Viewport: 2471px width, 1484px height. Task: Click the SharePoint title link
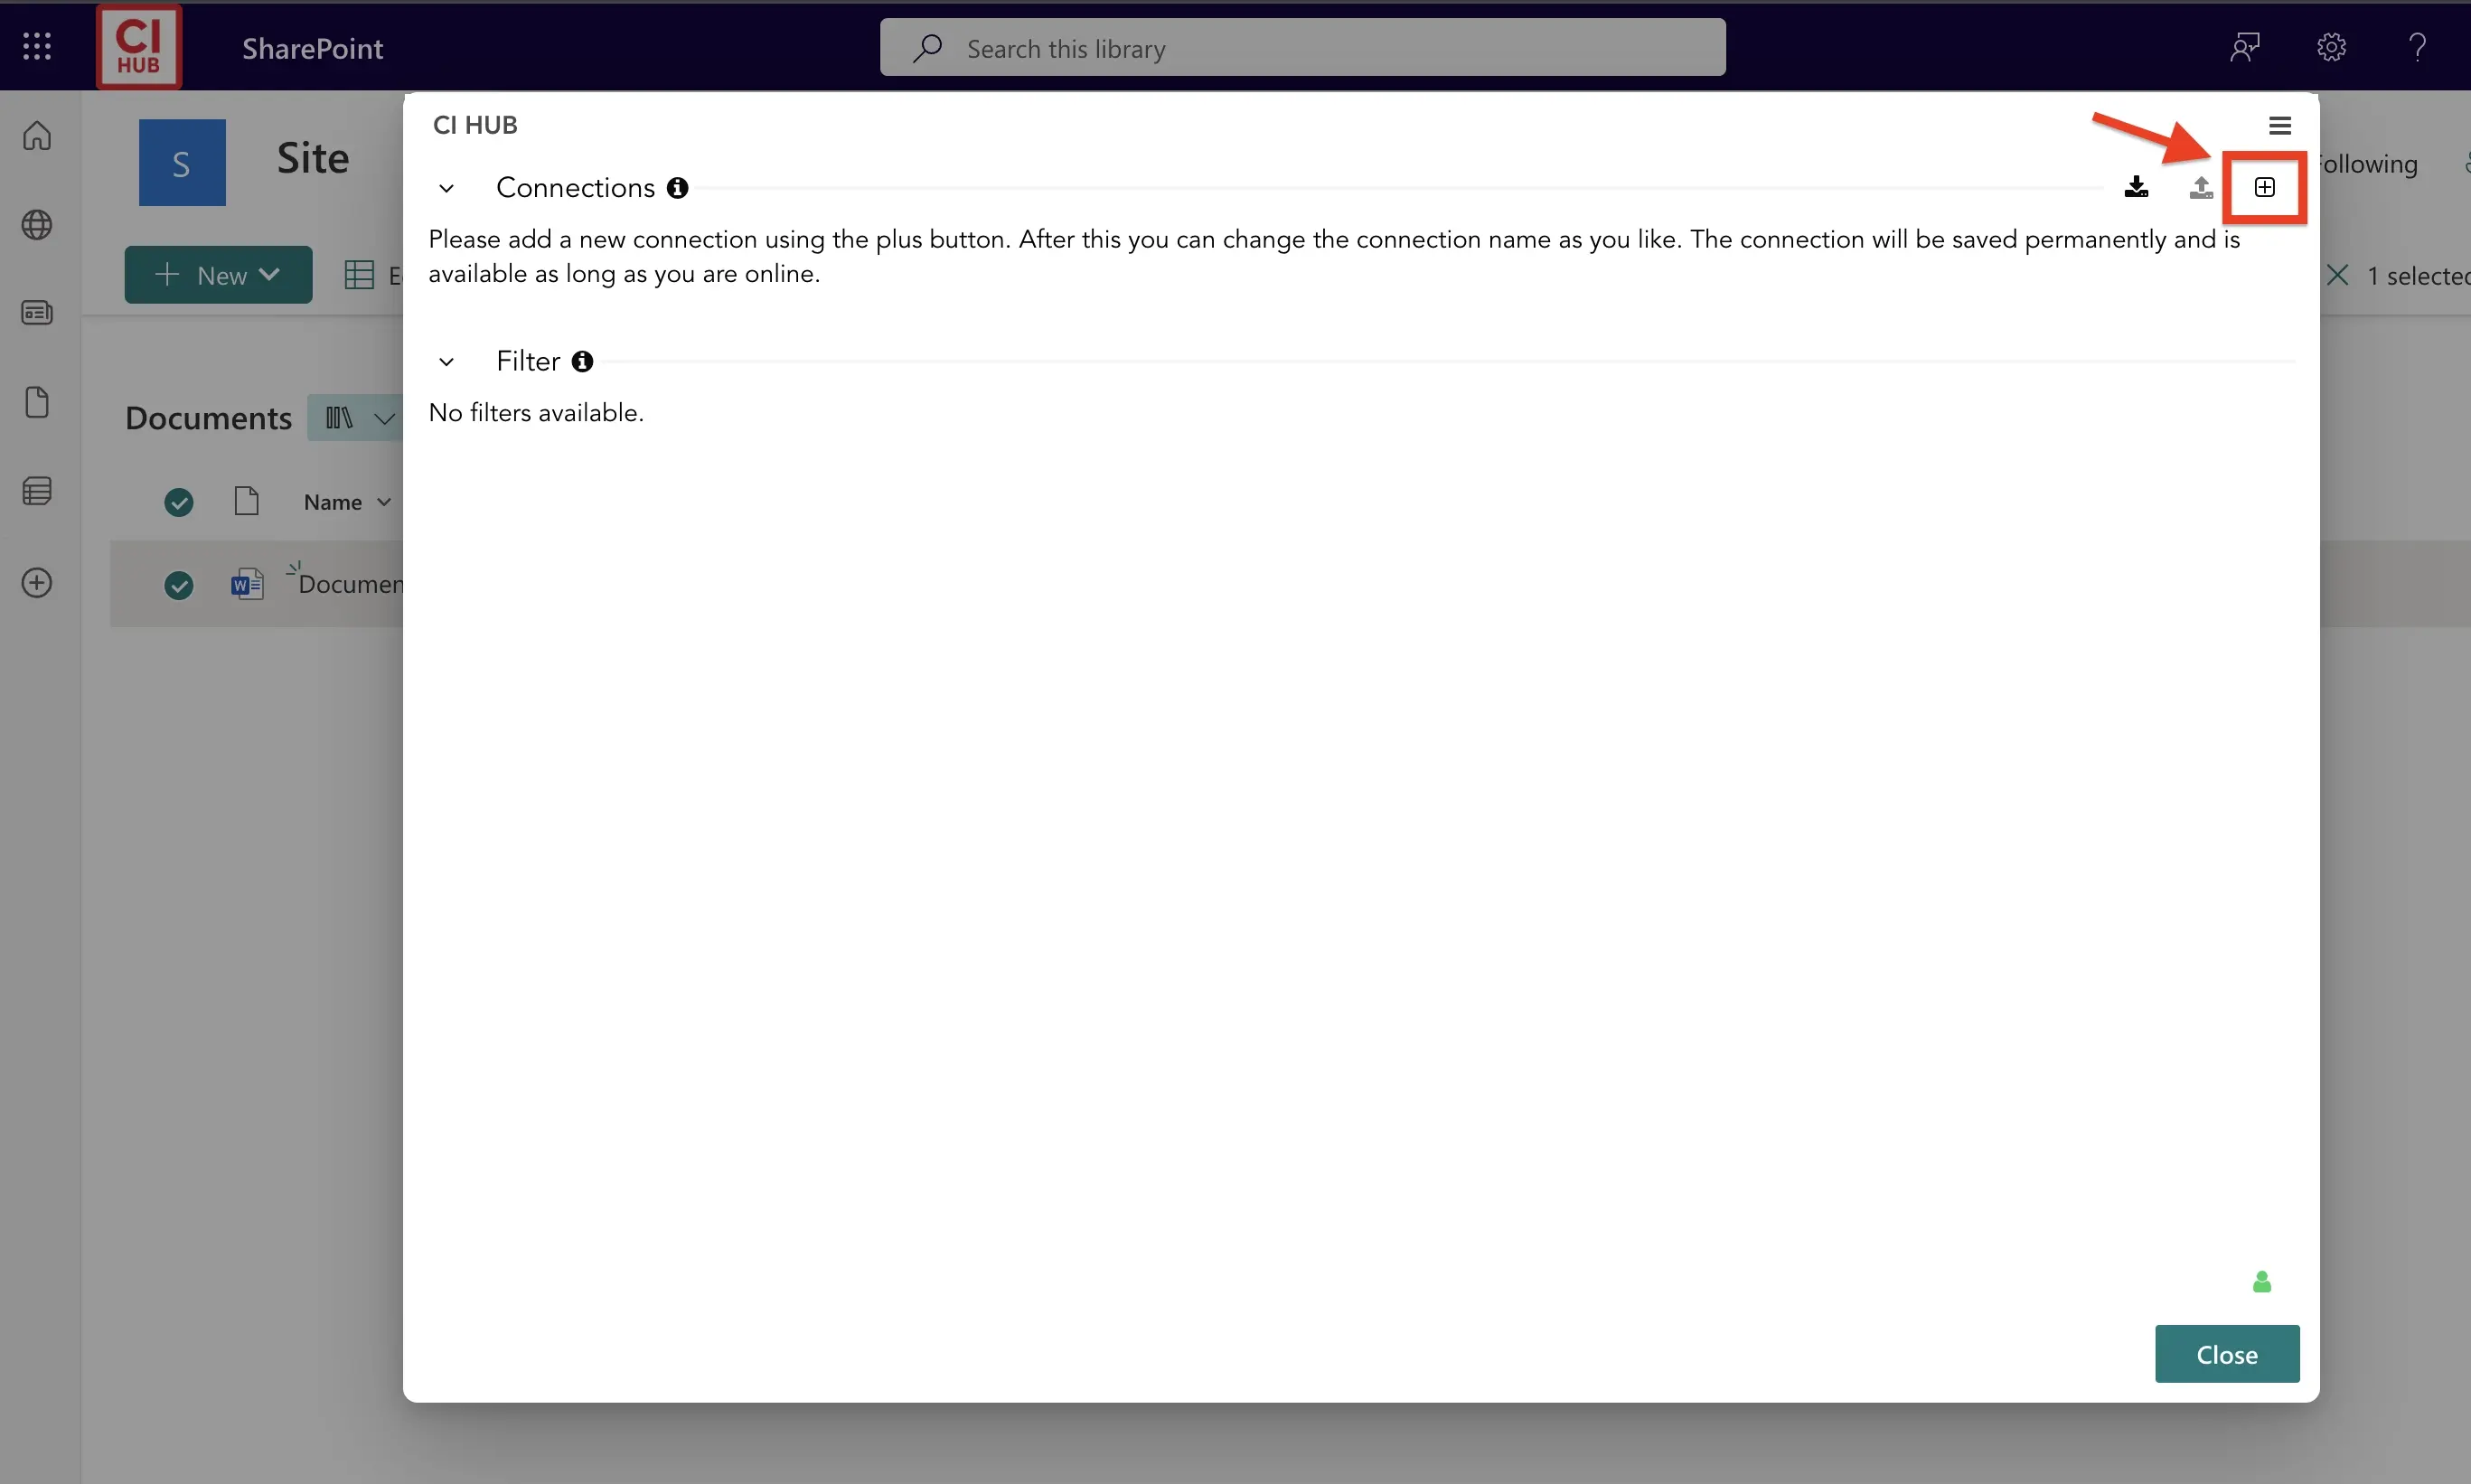click(312, 48)
